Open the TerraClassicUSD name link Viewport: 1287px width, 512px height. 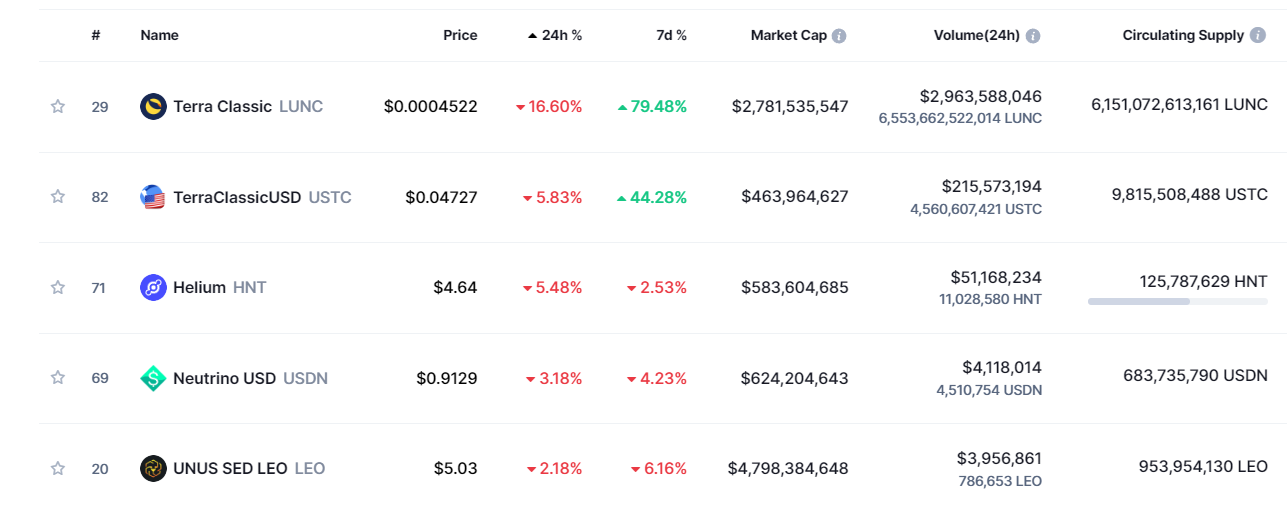(237, 197)
